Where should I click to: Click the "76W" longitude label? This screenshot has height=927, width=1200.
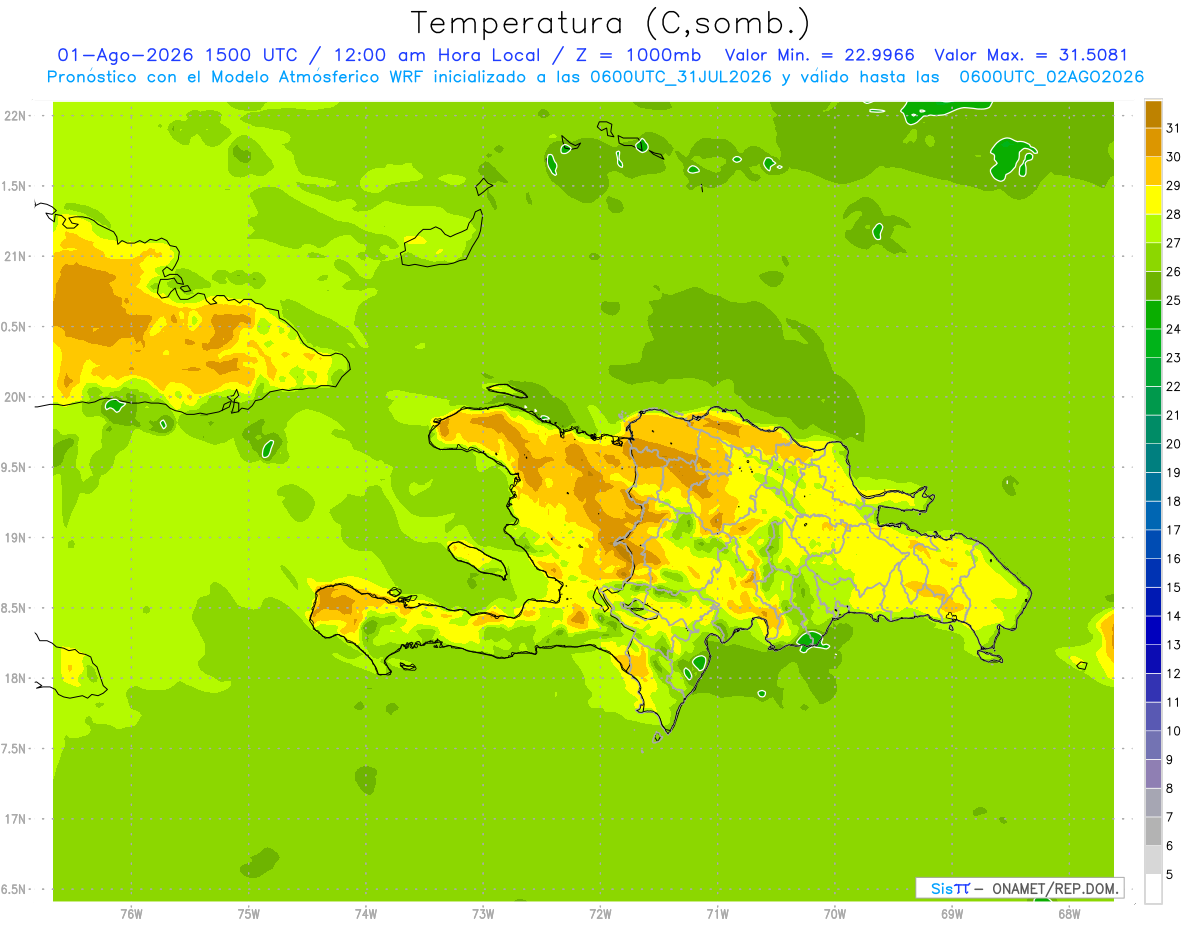tap(131, 914)
